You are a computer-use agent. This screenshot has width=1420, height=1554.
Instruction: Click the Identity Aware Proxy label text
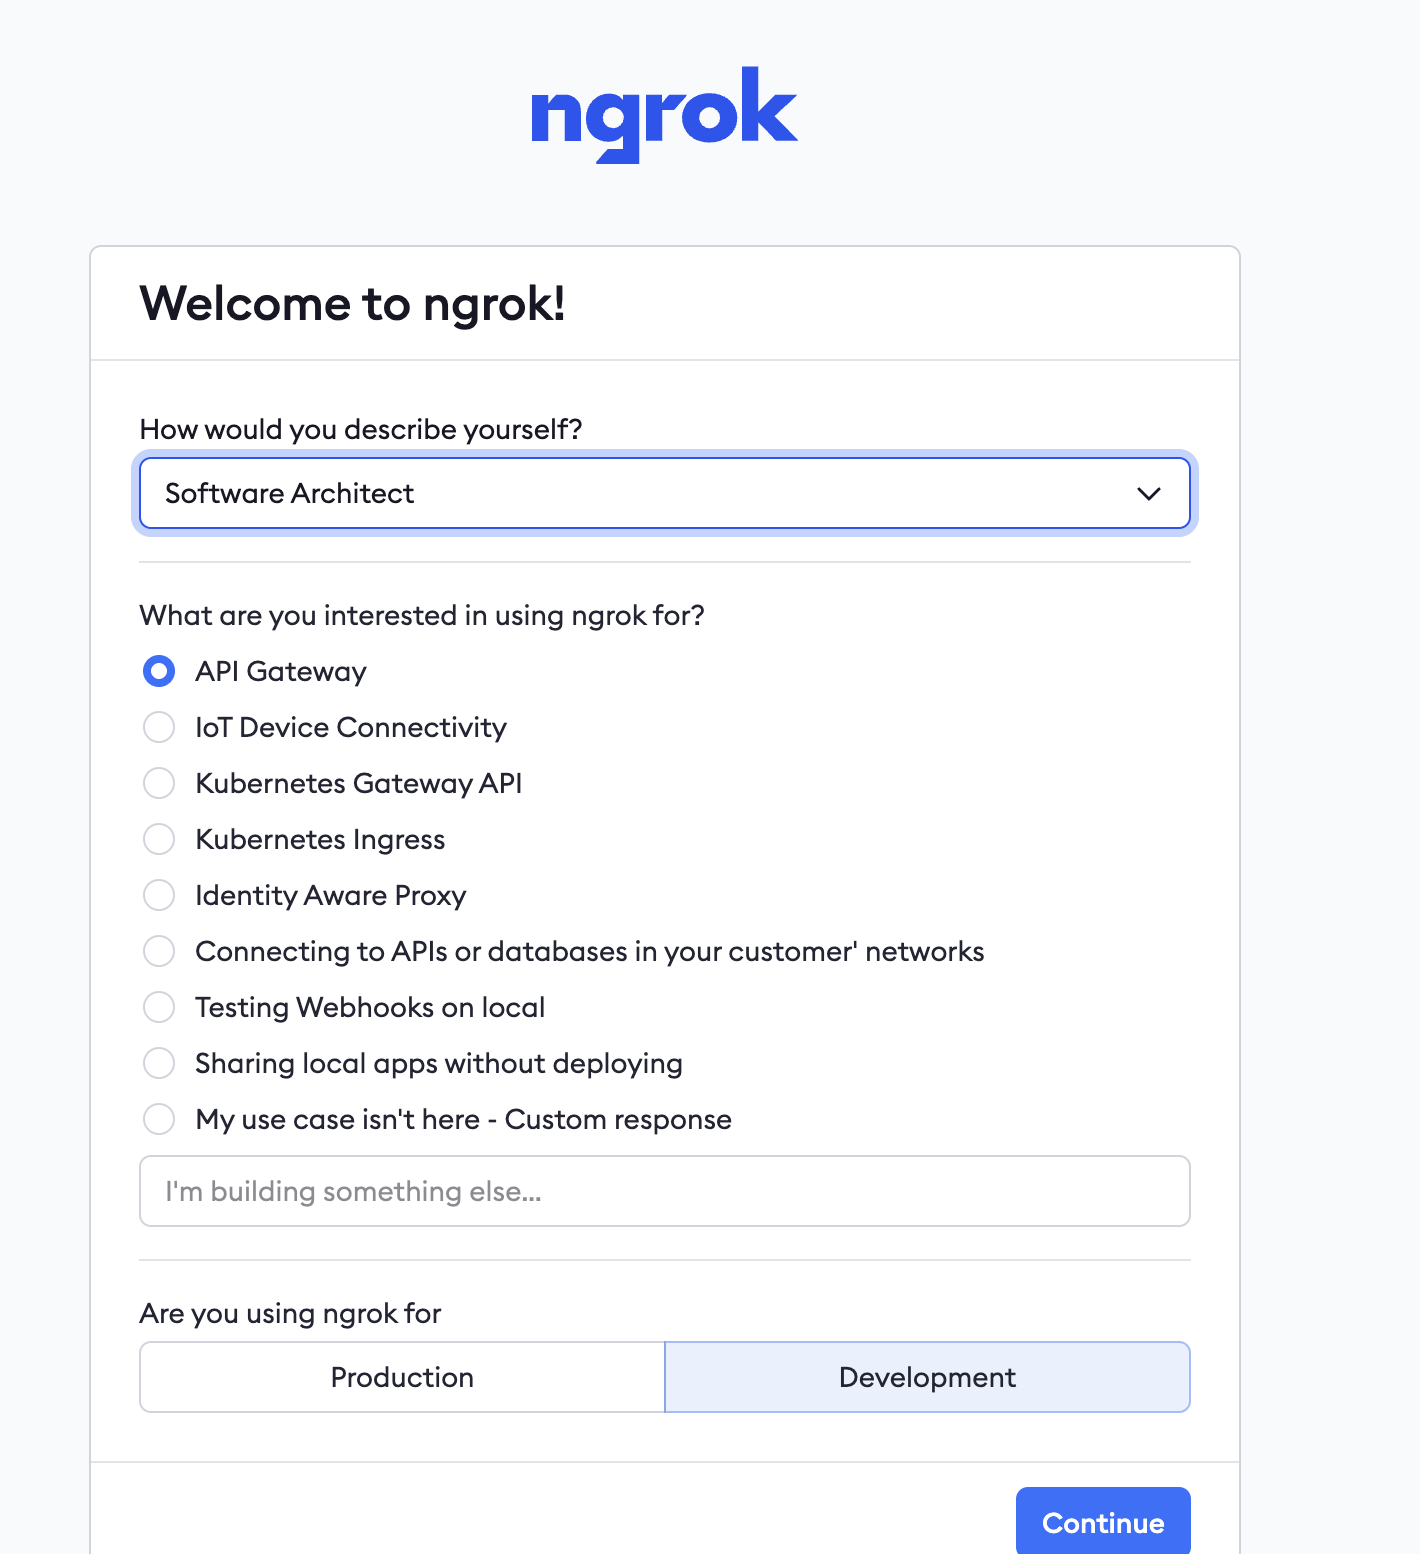point(331,895)
